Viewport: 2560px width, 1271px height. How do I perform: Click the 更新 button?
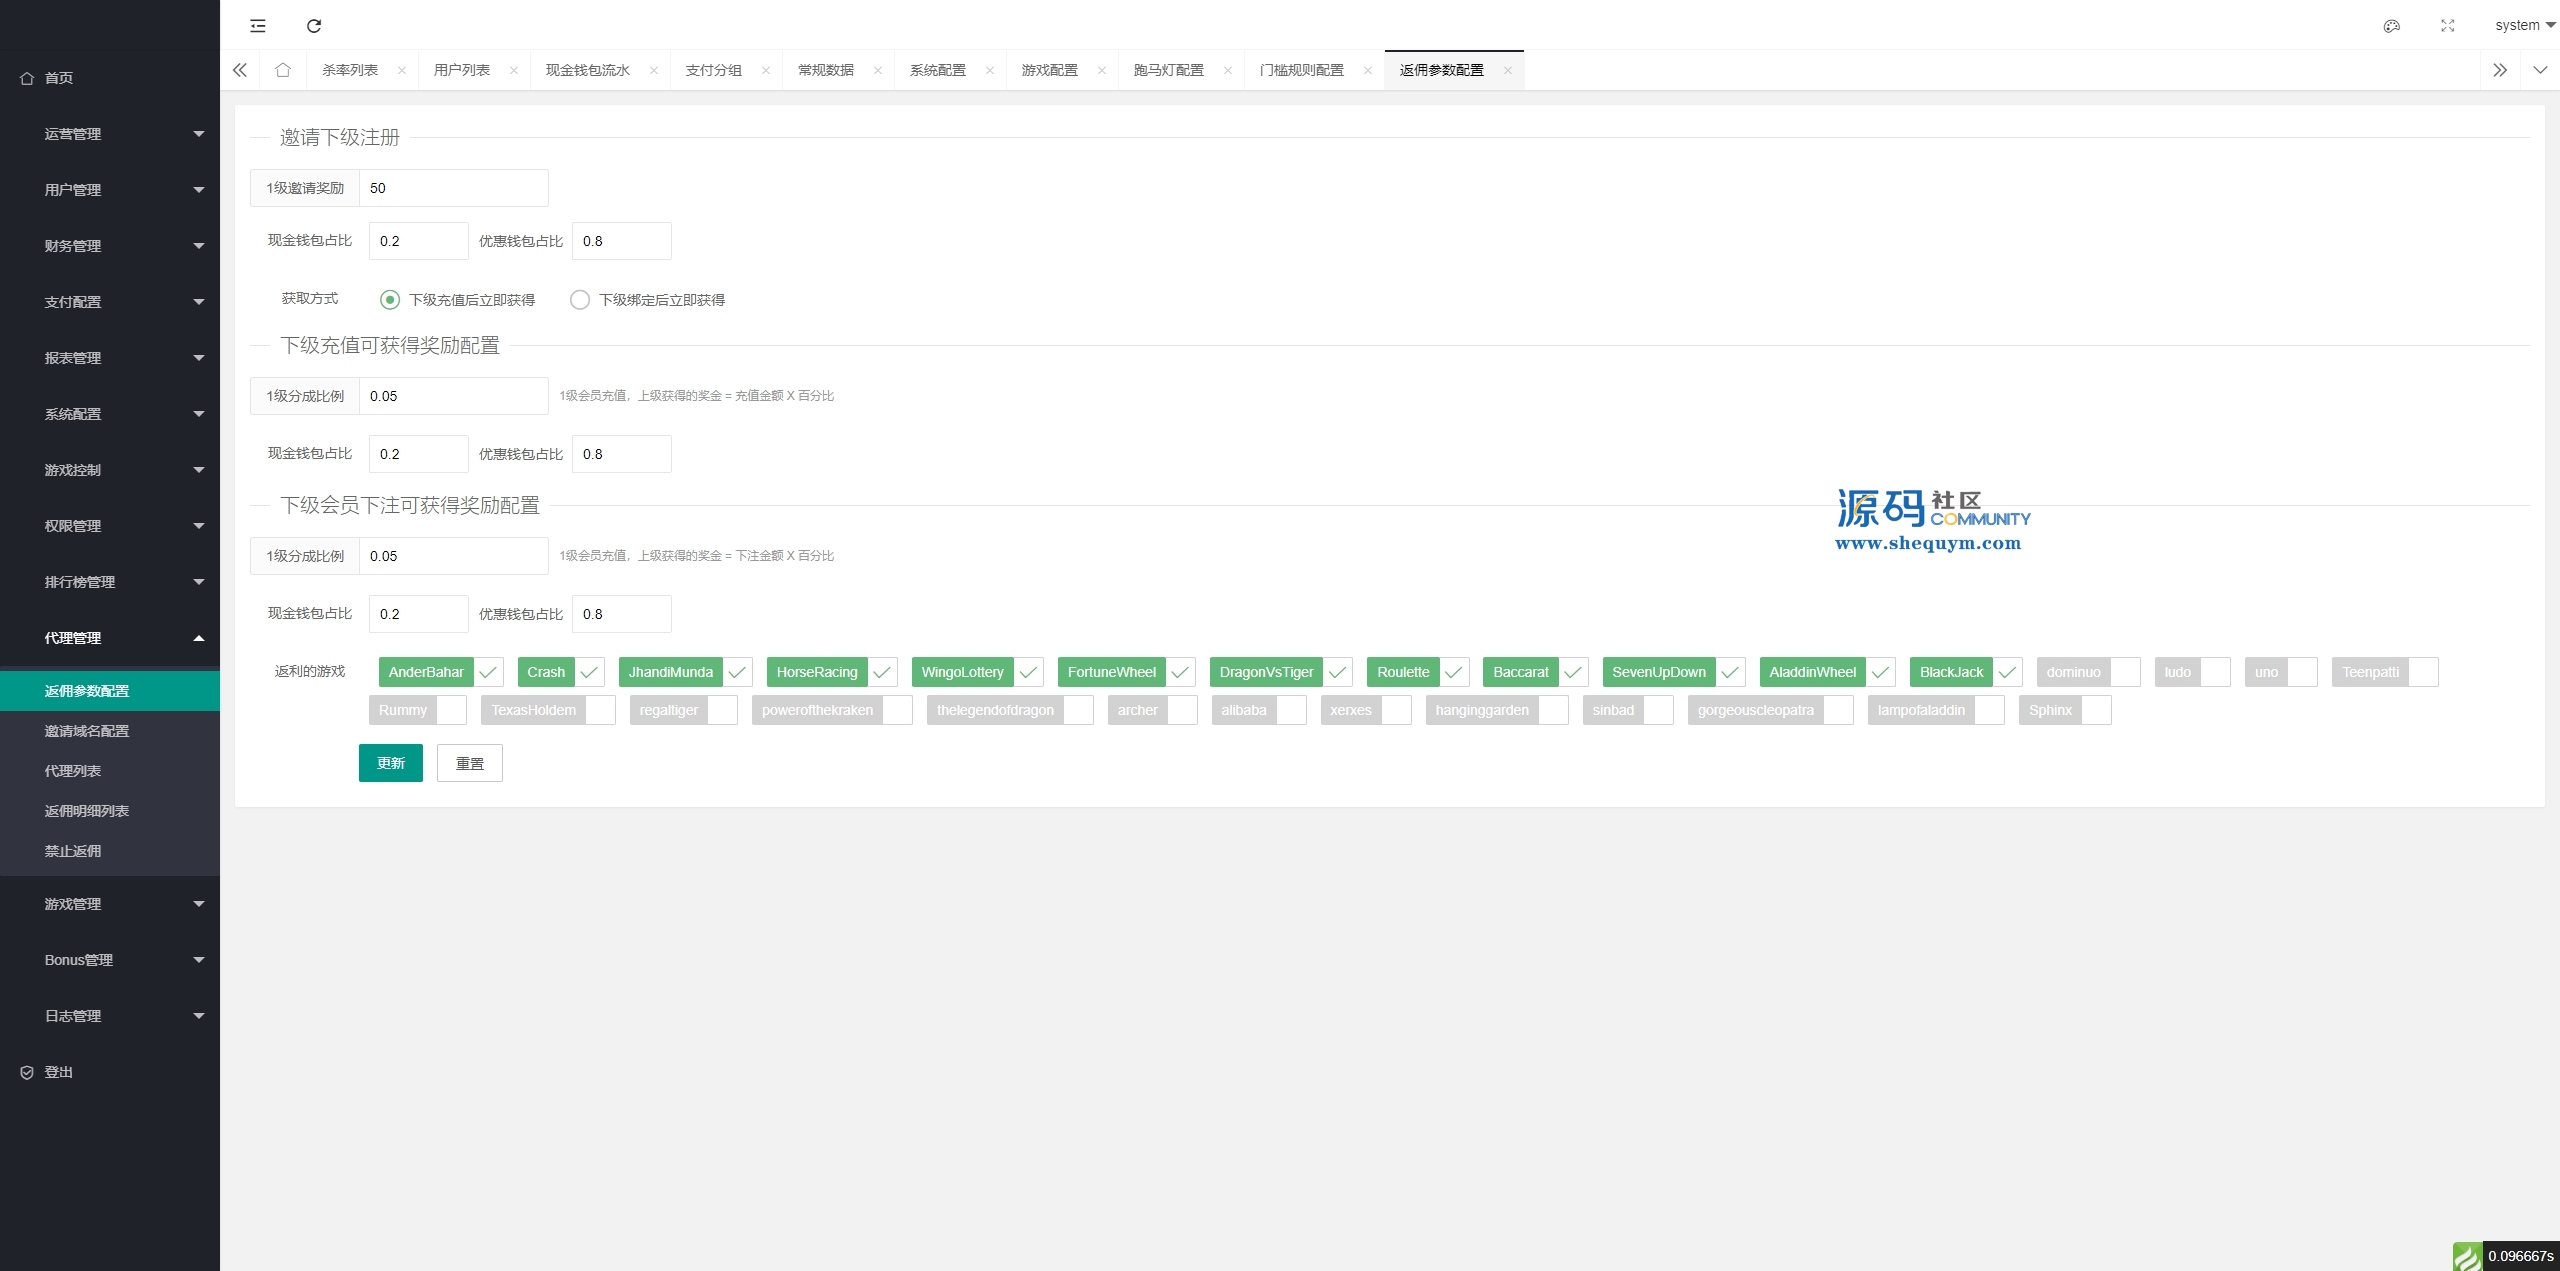pos(390,763)
